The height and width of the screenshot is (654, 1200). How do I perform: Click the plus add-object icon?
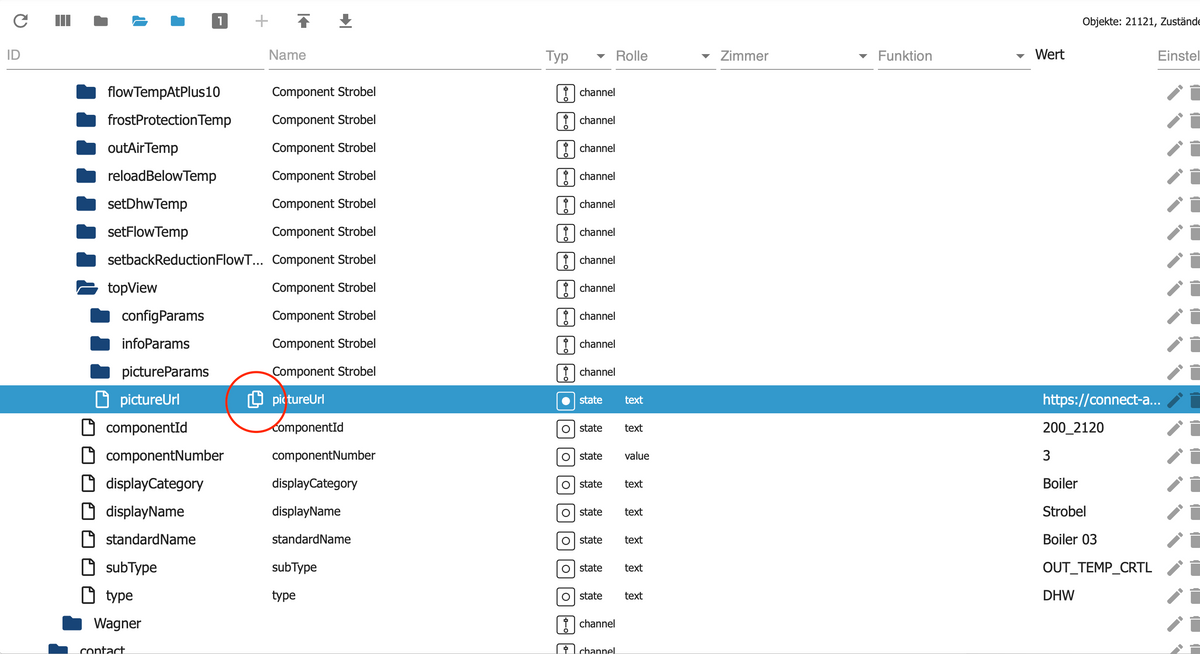pyautogui.click(x=262, y=20)
